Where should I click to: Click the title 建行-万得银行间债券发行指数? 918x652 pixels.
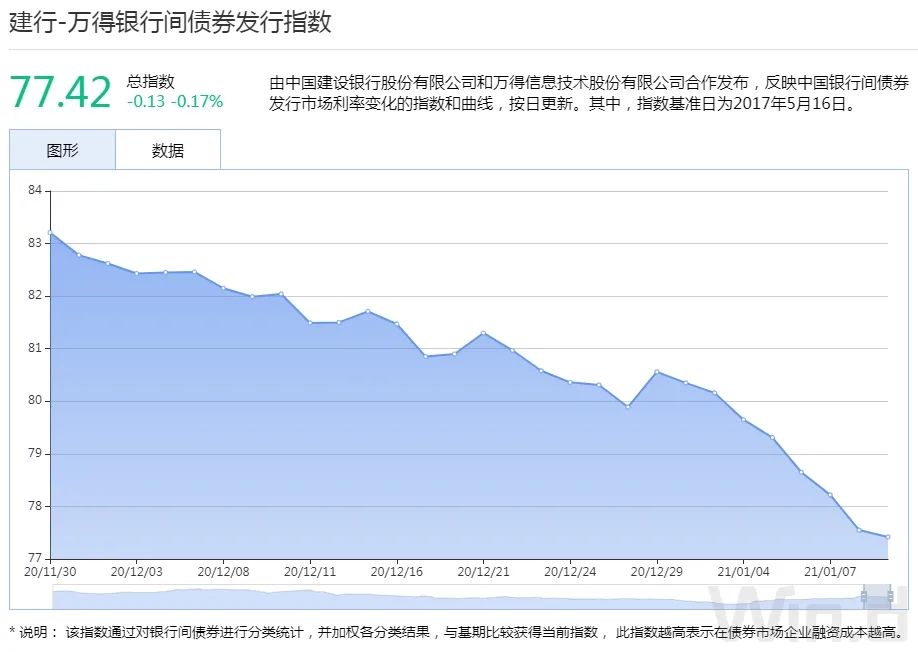[170, 22]
